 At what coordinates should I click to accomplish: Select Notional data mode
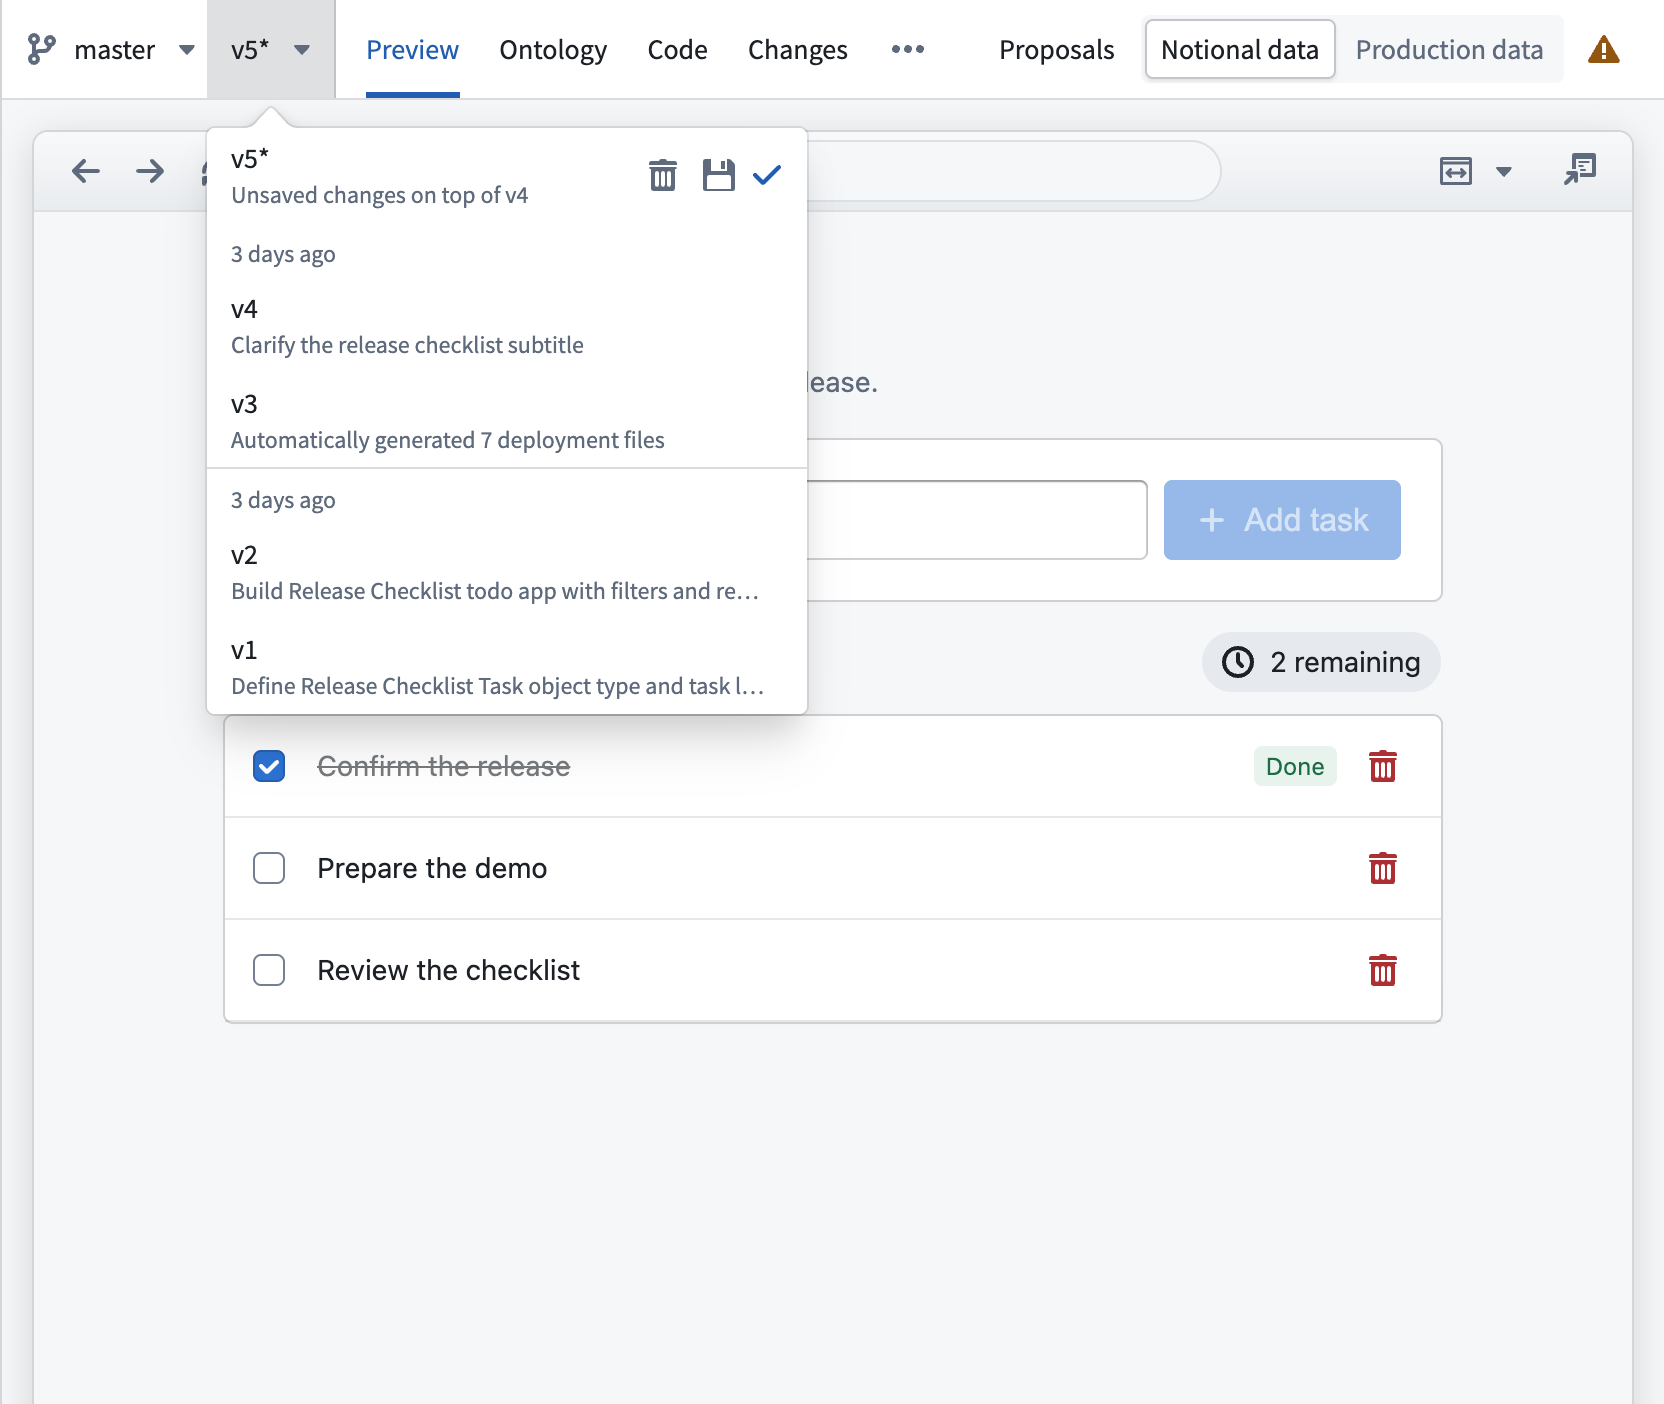(1240, 49)
